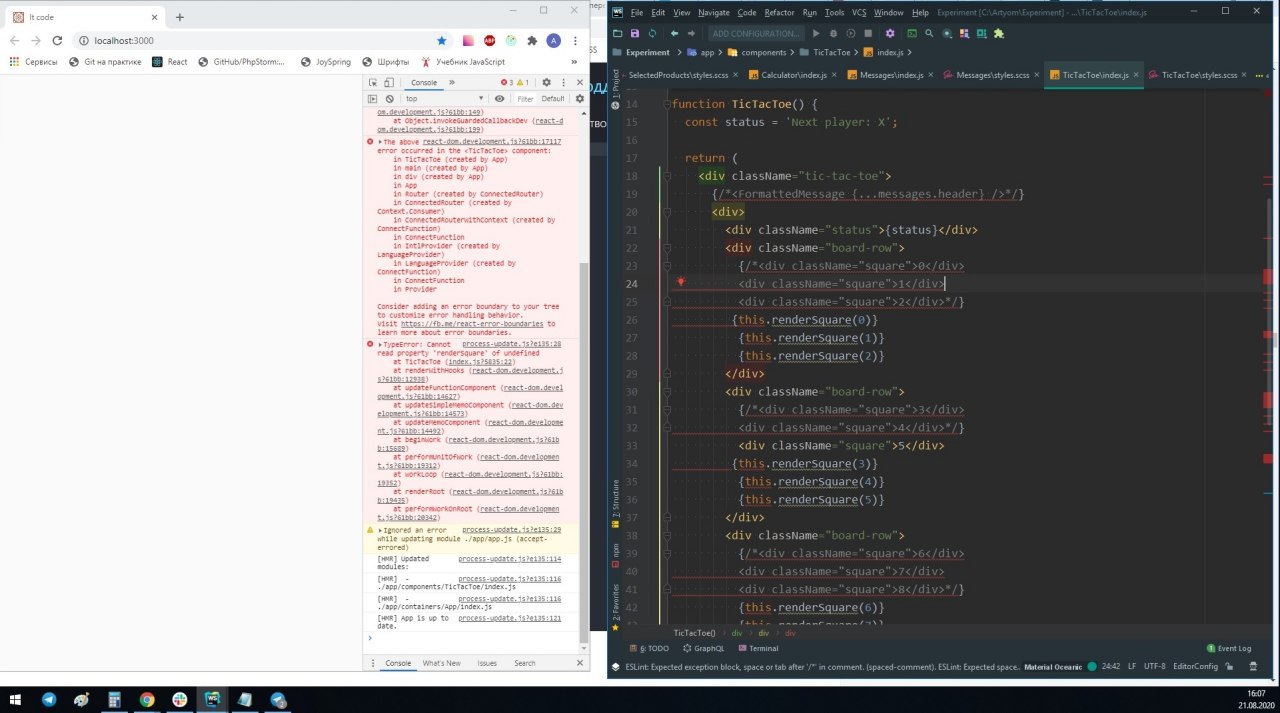The width and height of the screenshot is (1280, 713).
Task: Expand the TypeError Cannot read property entry
Action: [x=380, y=344]
